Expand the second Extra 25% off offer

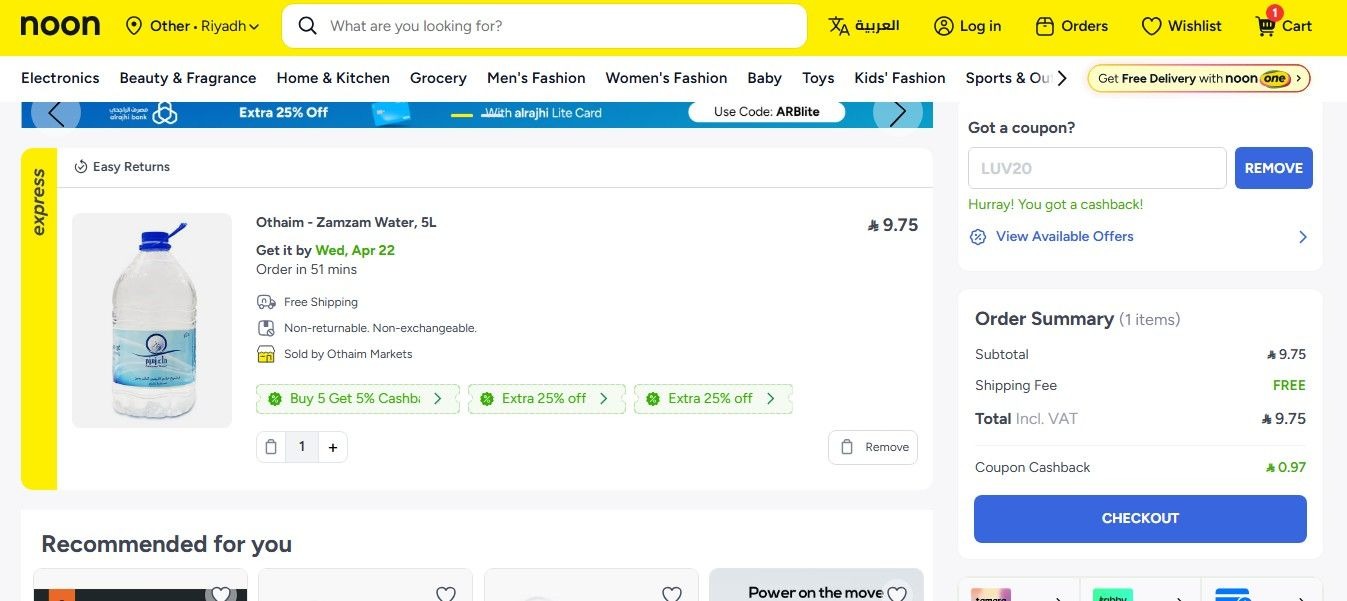pos(713,398)
